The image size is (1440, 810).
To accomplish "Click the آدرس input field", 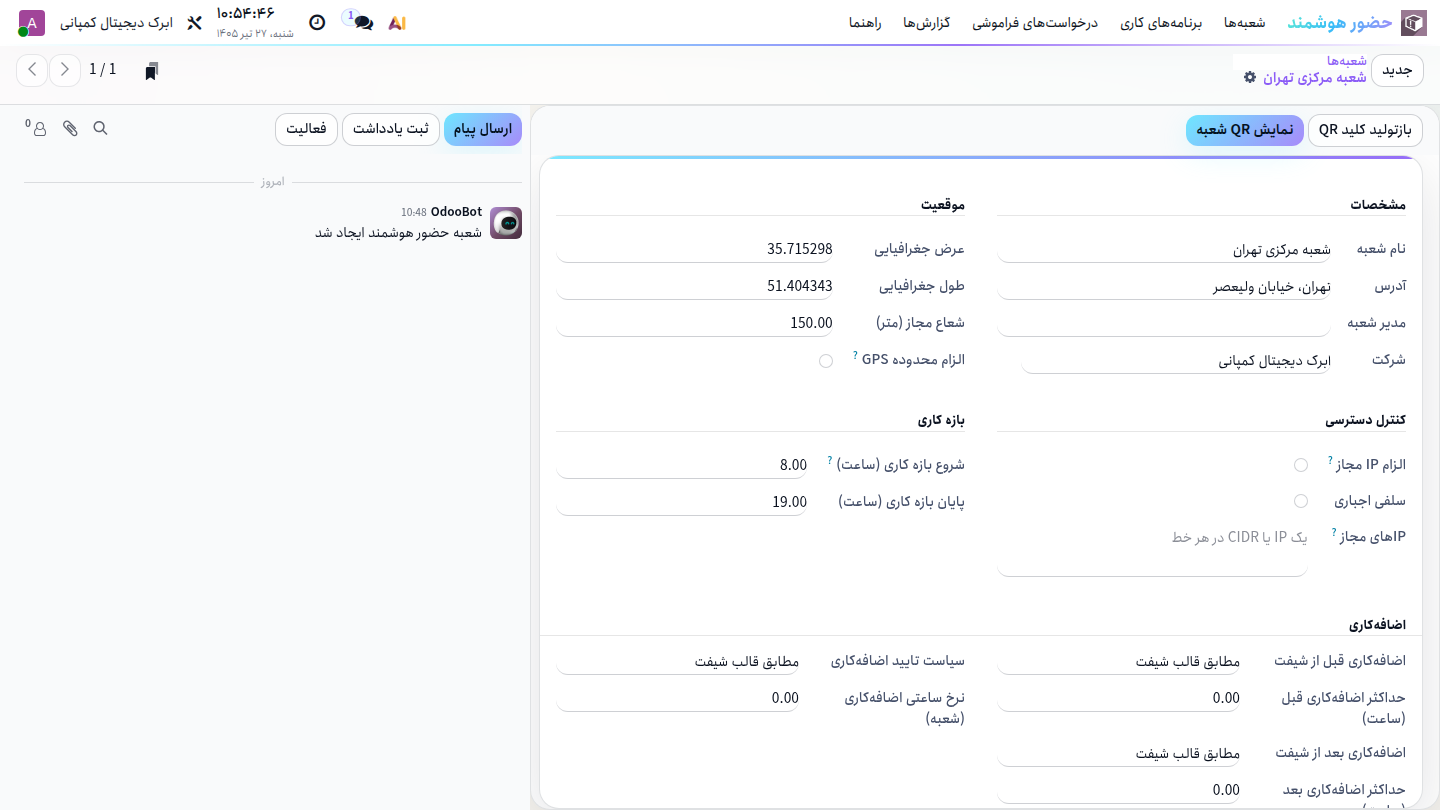I will 1164,287.
